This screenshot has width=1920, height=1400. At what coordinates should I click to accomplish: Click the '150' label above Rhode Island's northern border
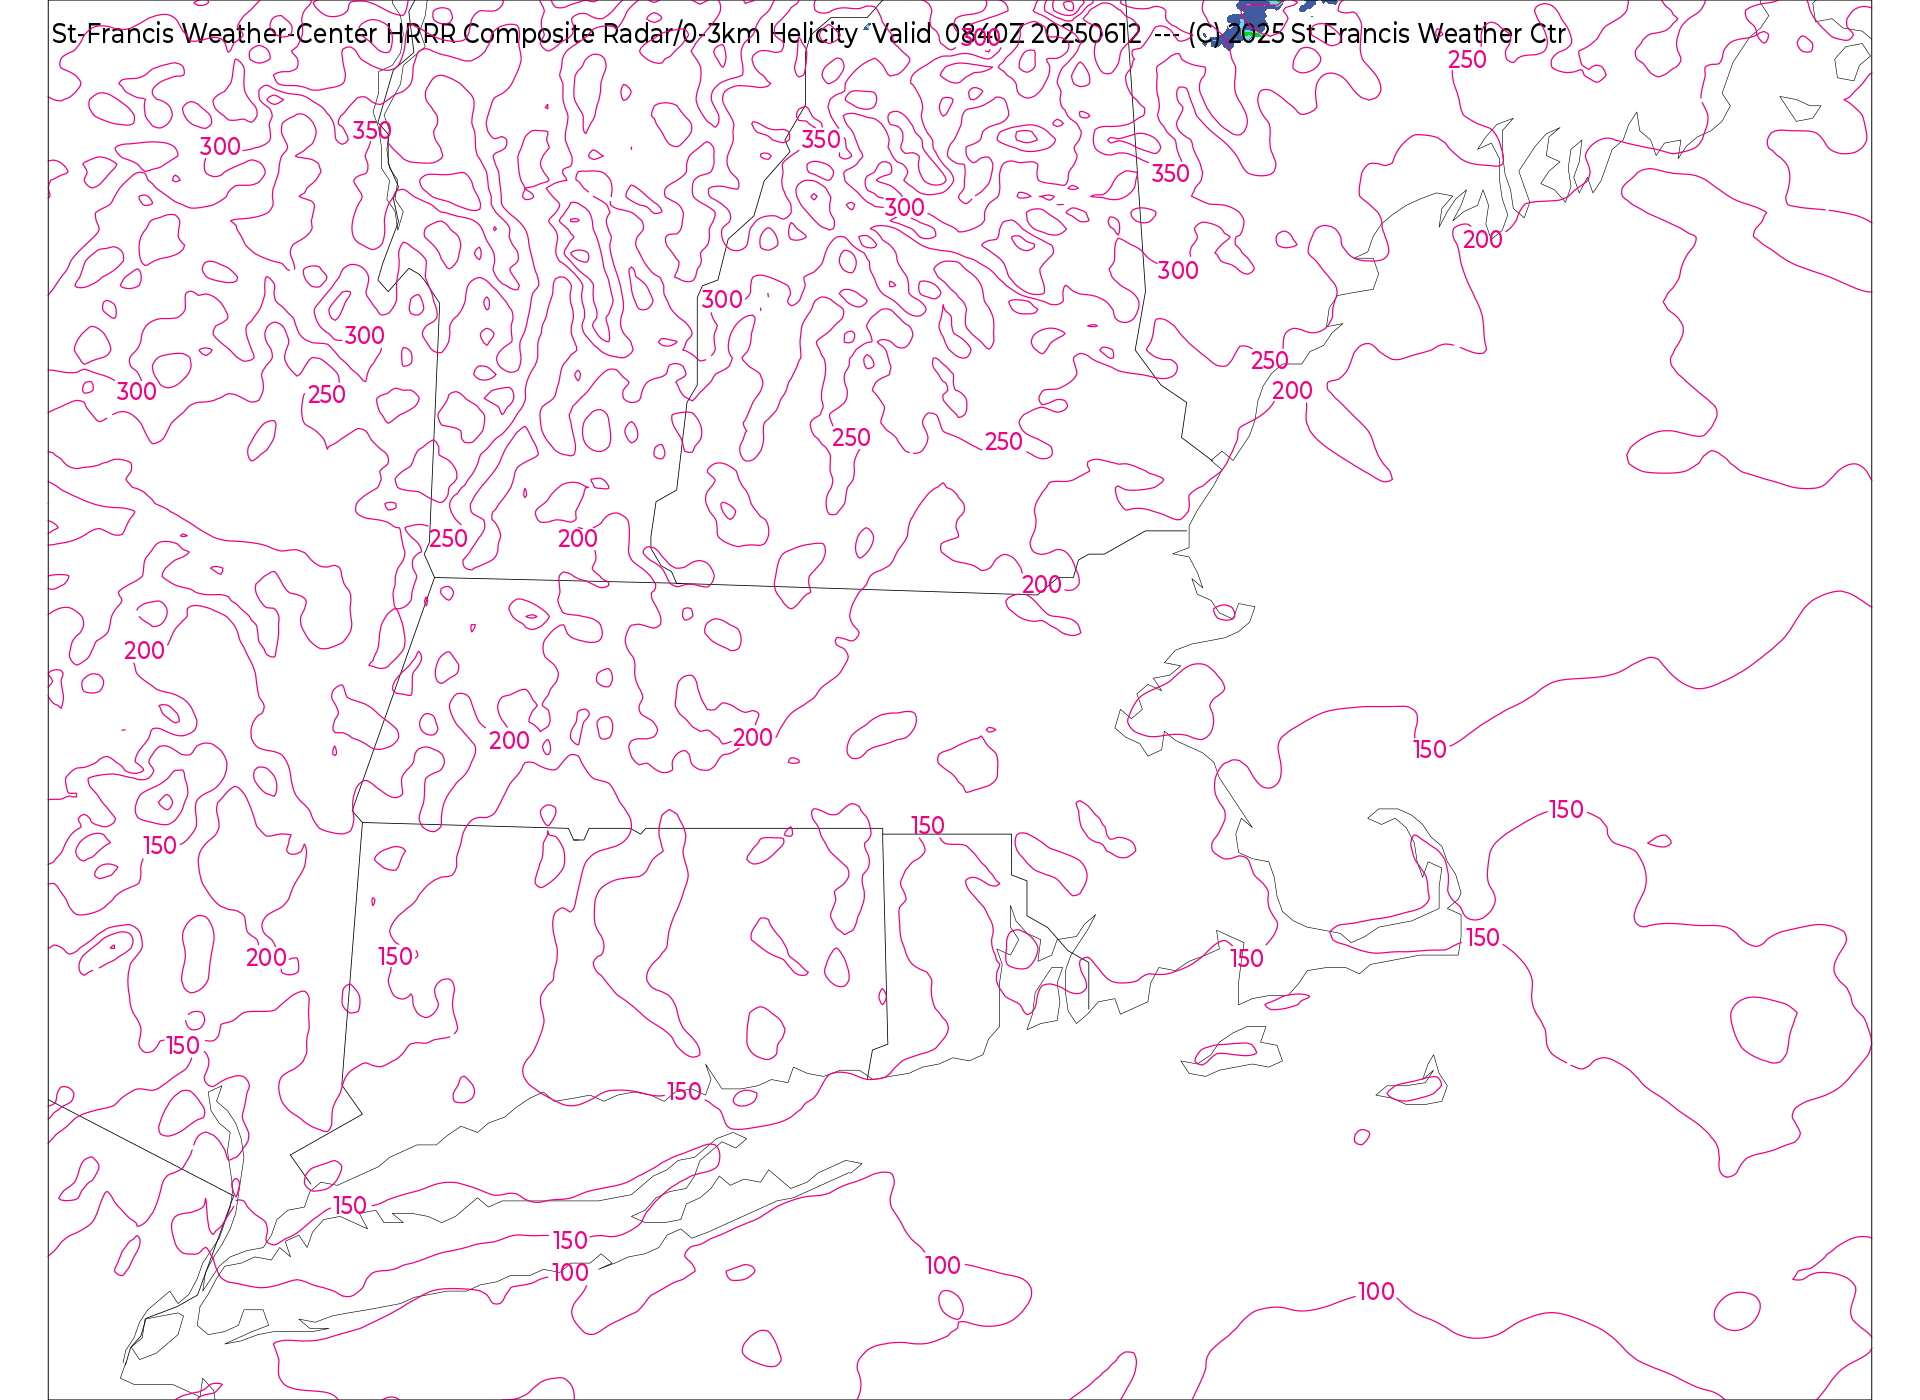927,826
